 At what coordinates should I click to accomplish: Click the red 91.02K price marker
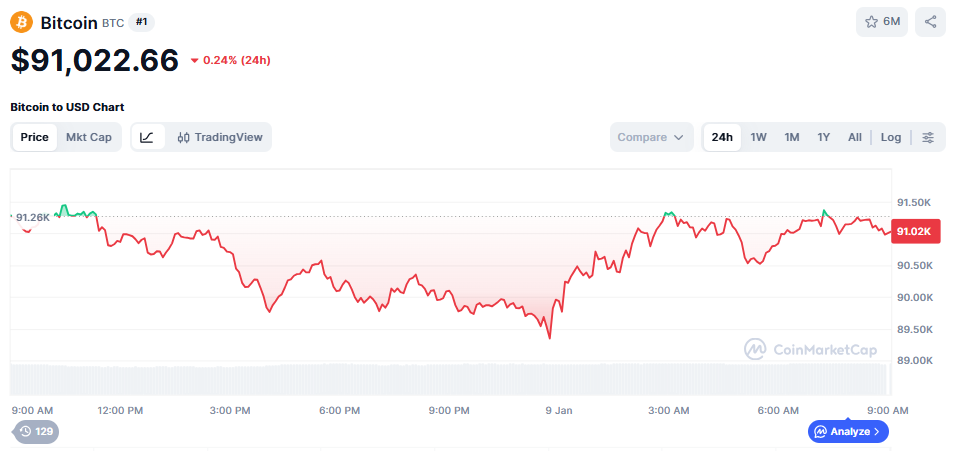915,232
